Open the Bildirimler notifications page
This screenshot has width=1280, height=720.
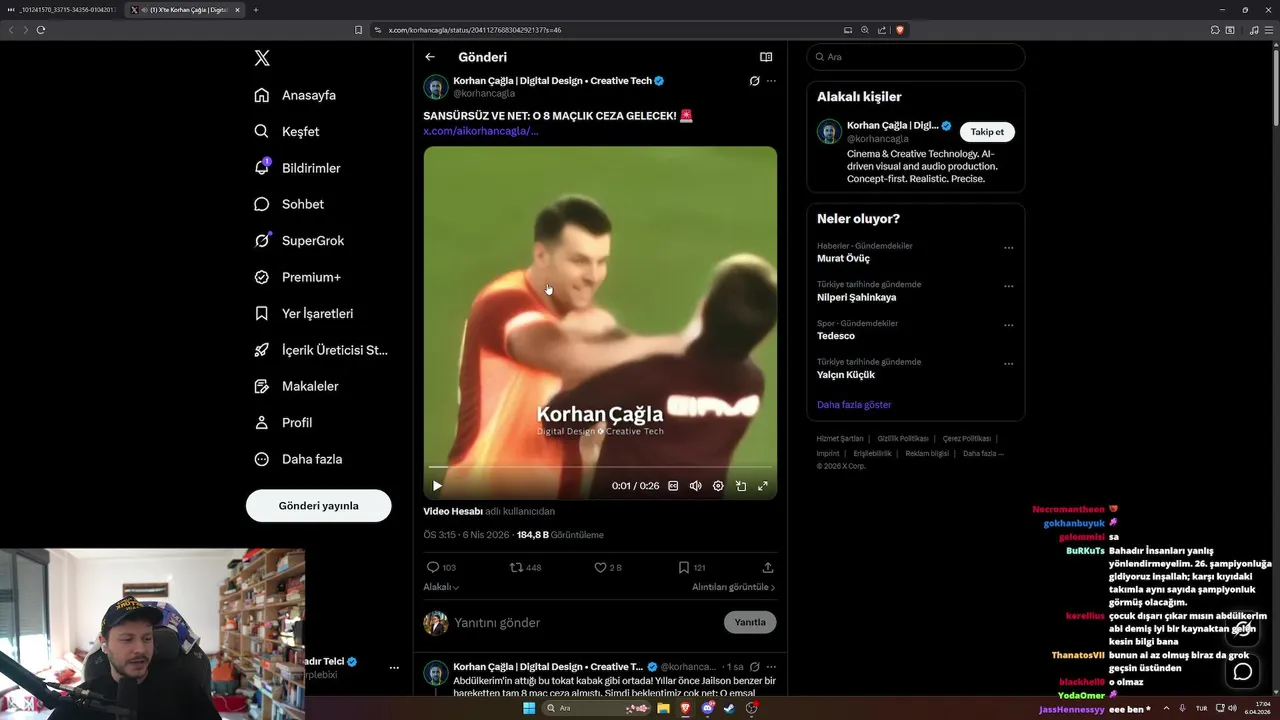(298, 168)
